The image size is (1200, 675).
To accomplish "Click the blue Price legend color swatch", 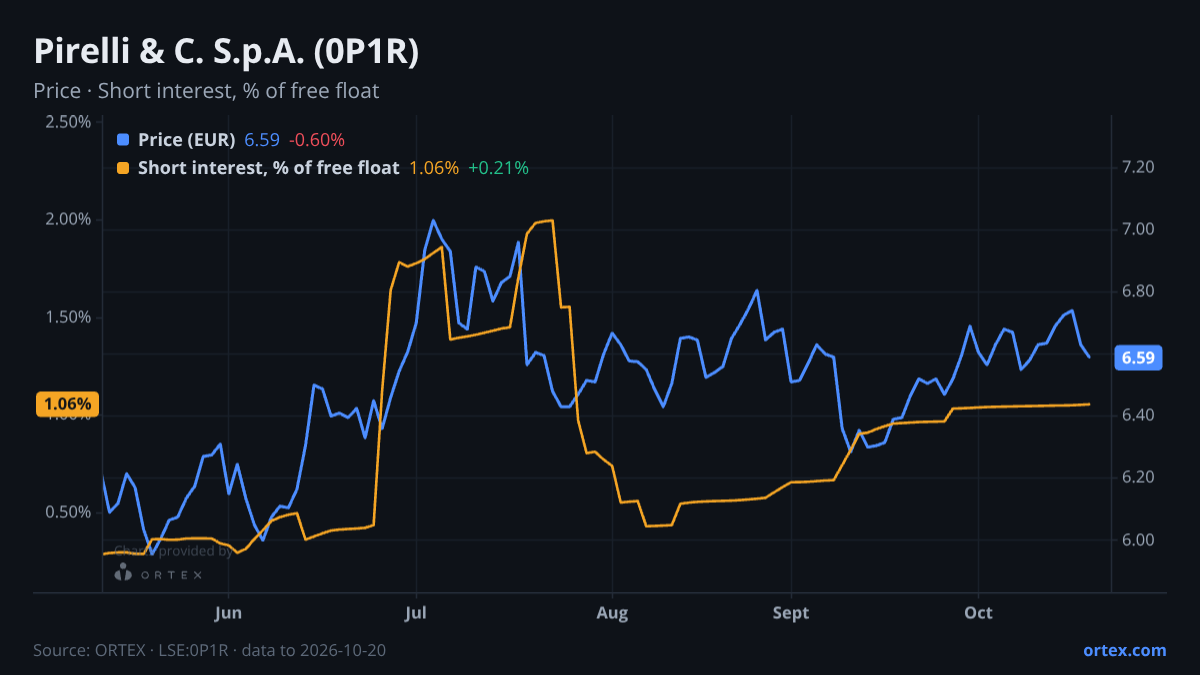I will coord(124,140).
